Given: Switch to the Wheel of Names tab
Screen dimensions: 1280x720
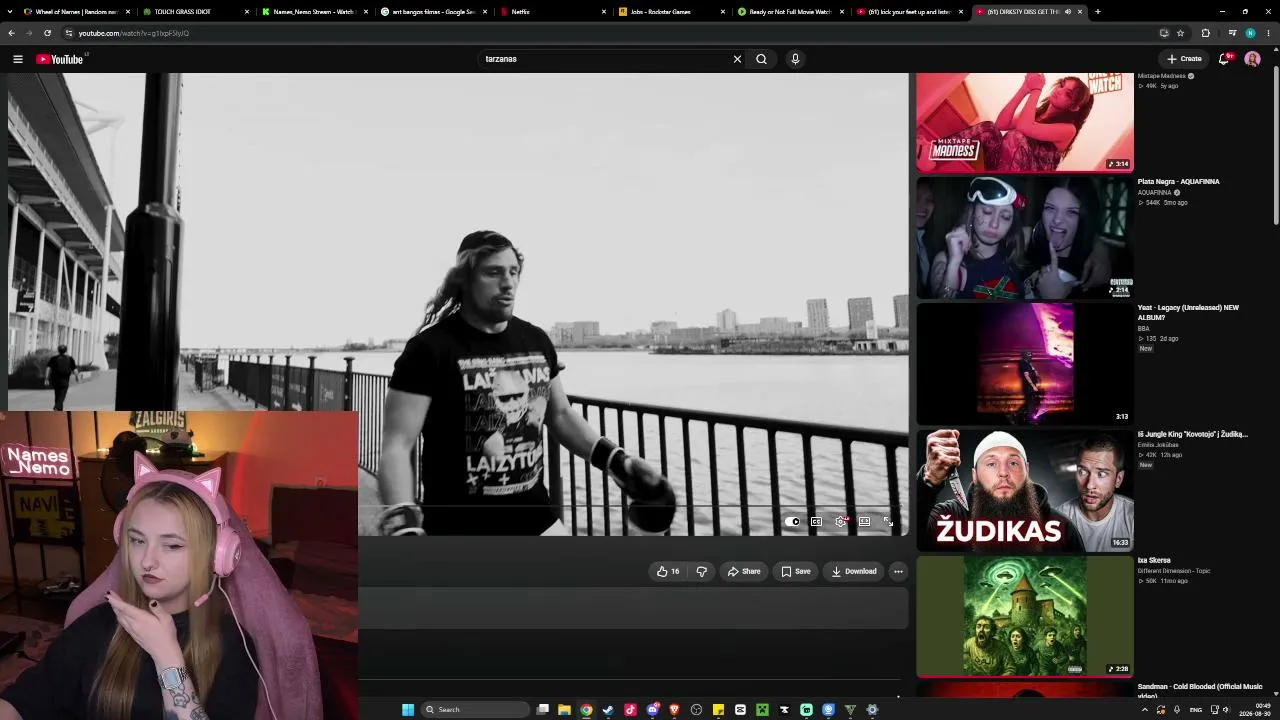Looking at the screenshot, I should click(70, 12).
